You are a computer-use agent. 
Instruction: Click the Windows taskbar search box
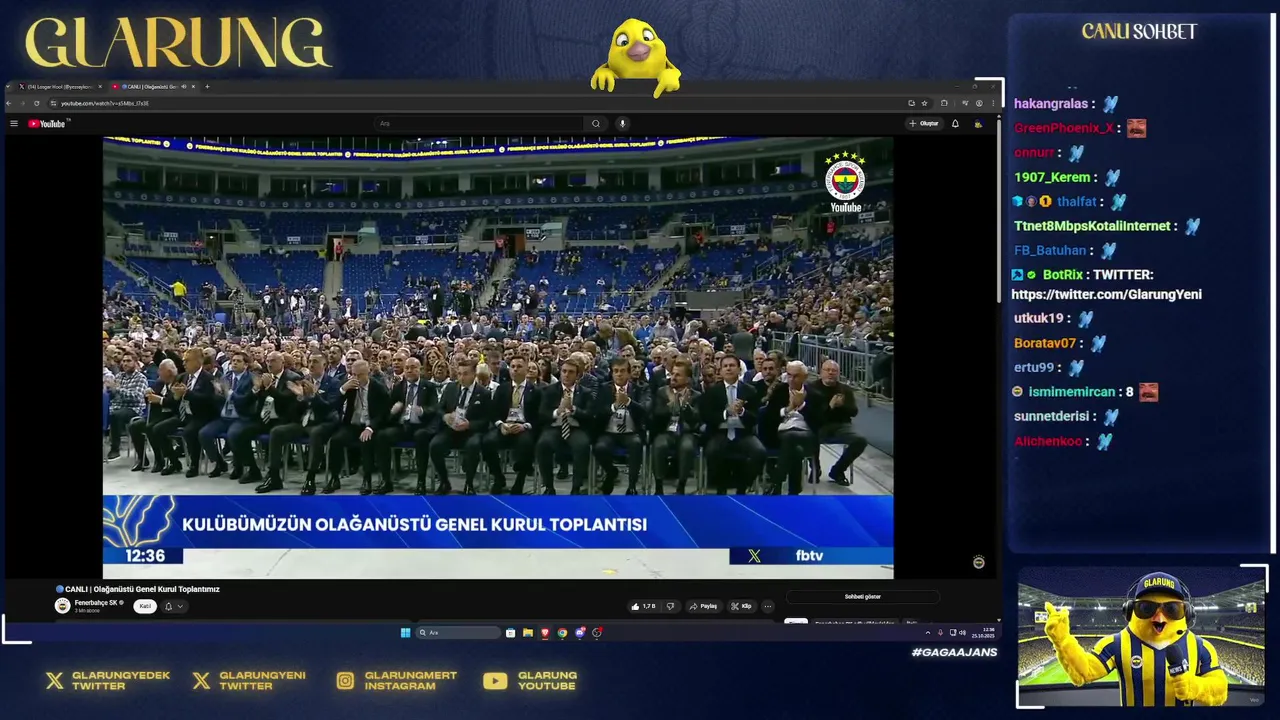click(458, 632)
